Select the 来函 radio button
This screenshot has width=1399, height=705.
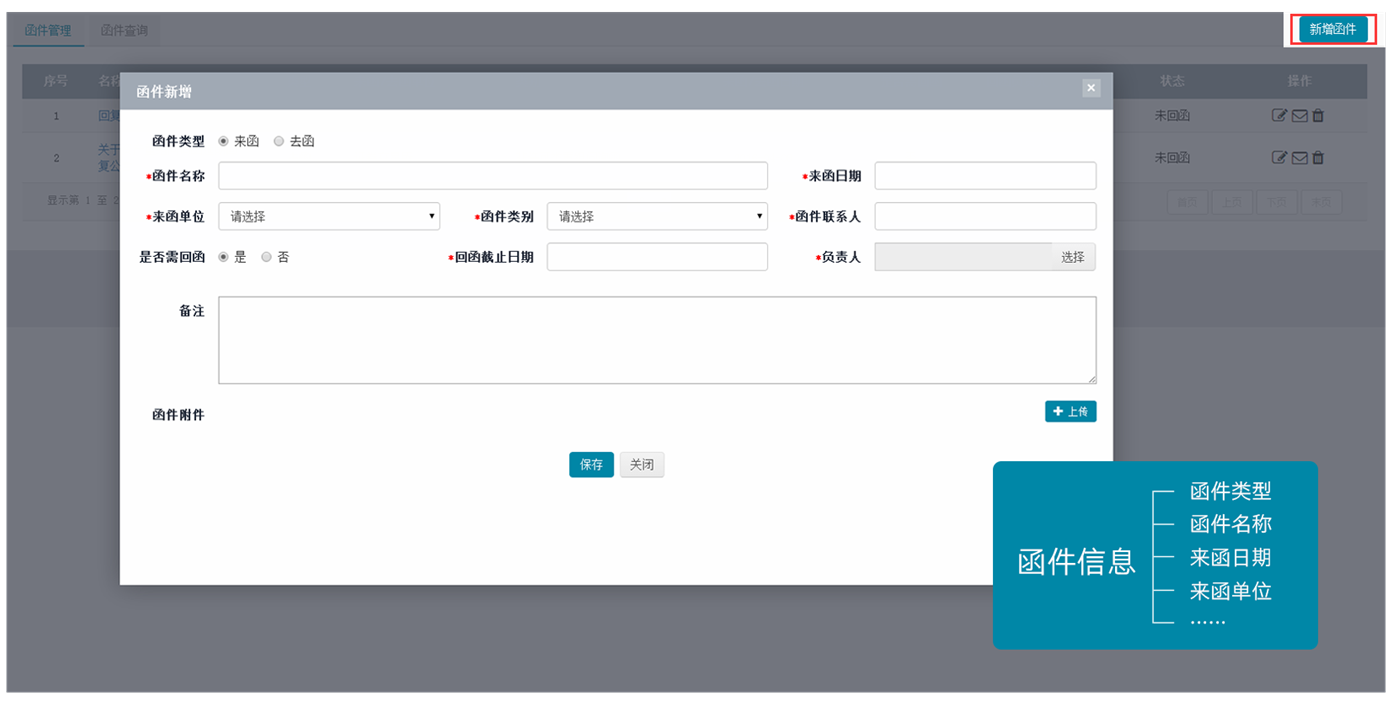pyautogui.click(x=223, y=142)
